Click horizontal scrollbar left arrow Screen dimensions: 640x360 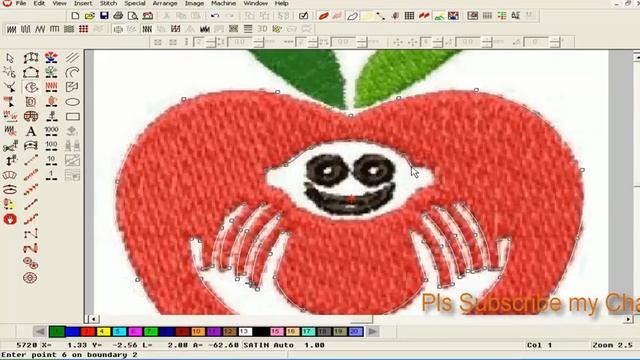point(93,319)
